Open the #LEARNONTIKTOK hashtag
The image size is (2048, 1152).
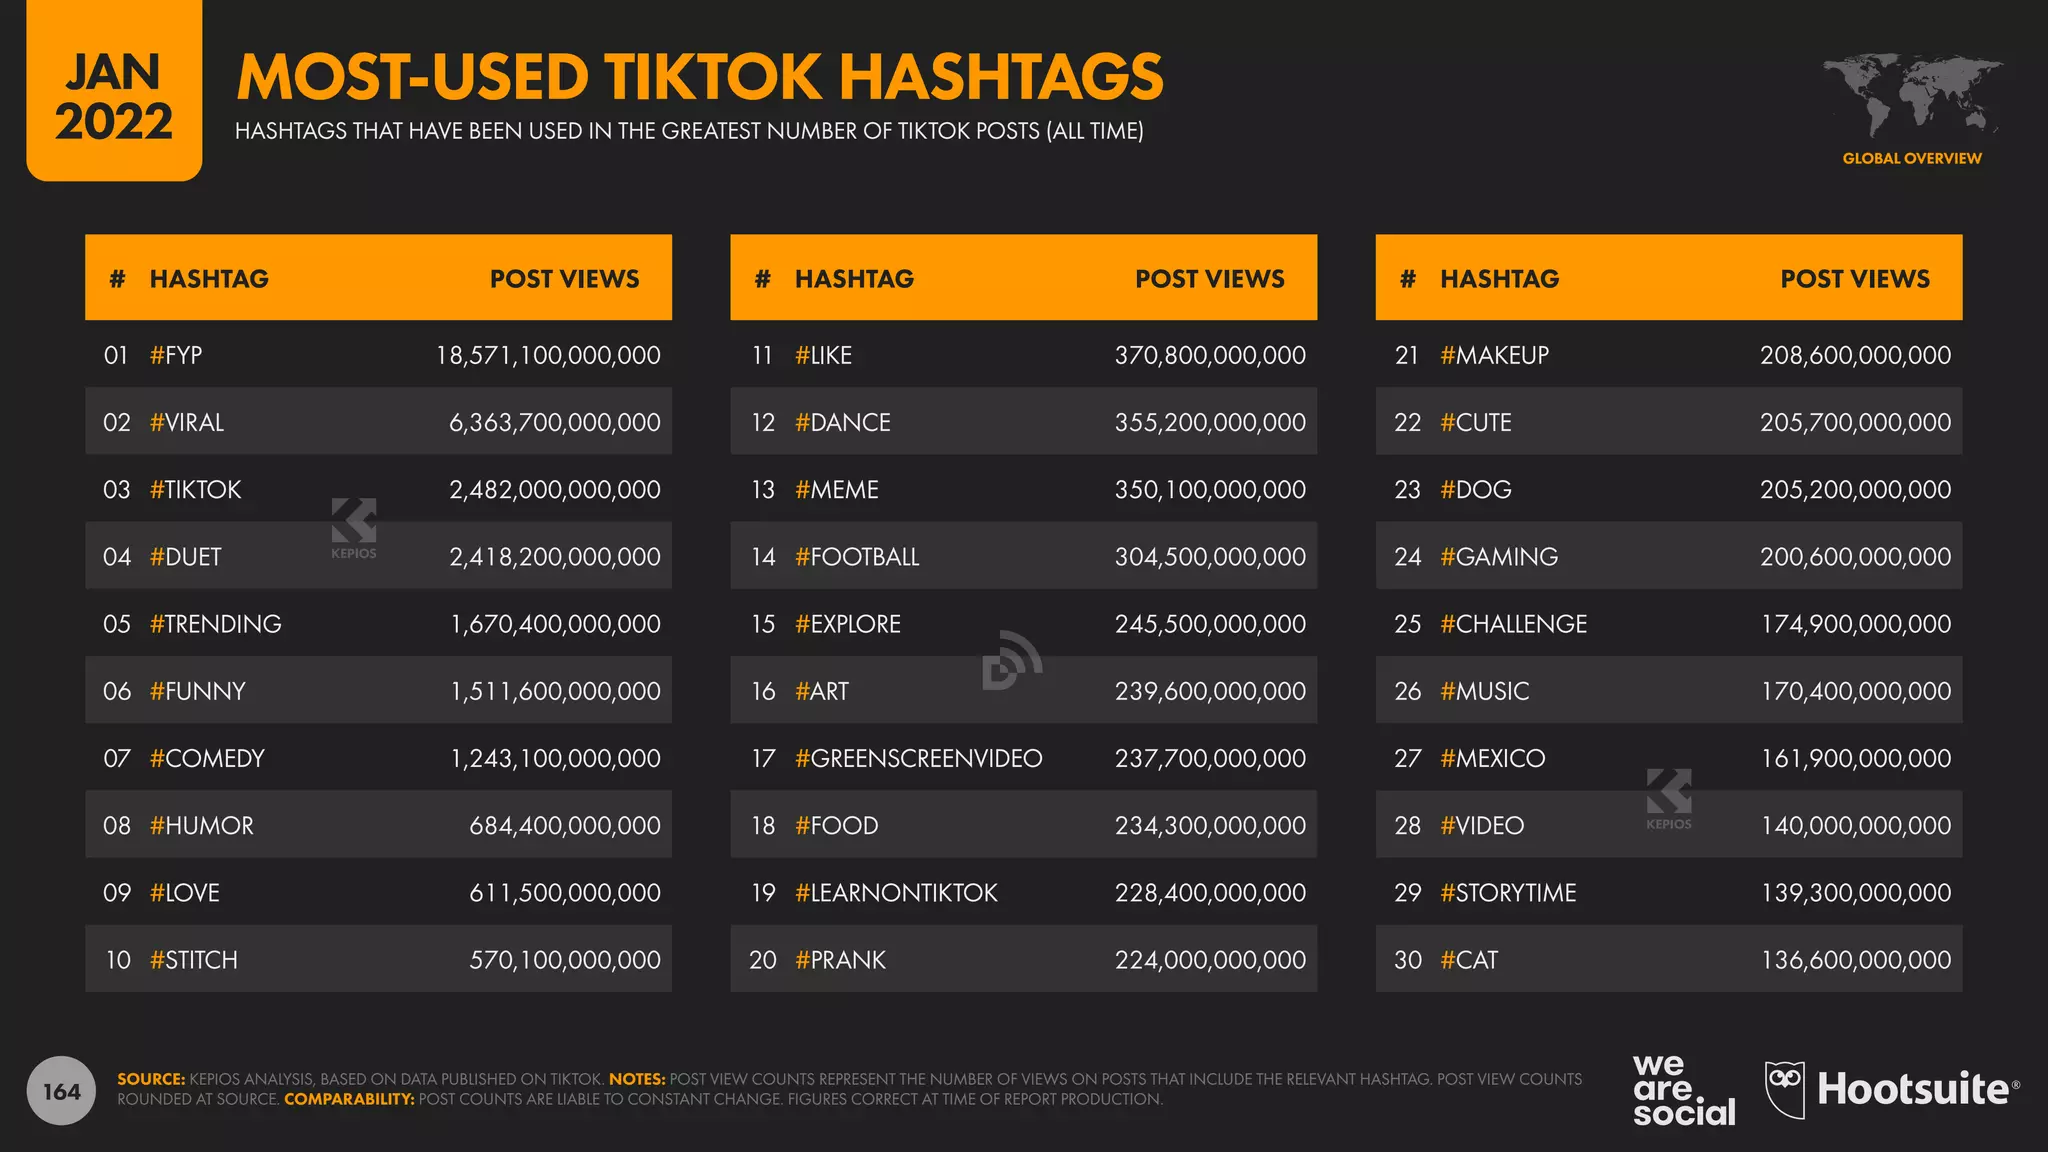coord(896,893)
